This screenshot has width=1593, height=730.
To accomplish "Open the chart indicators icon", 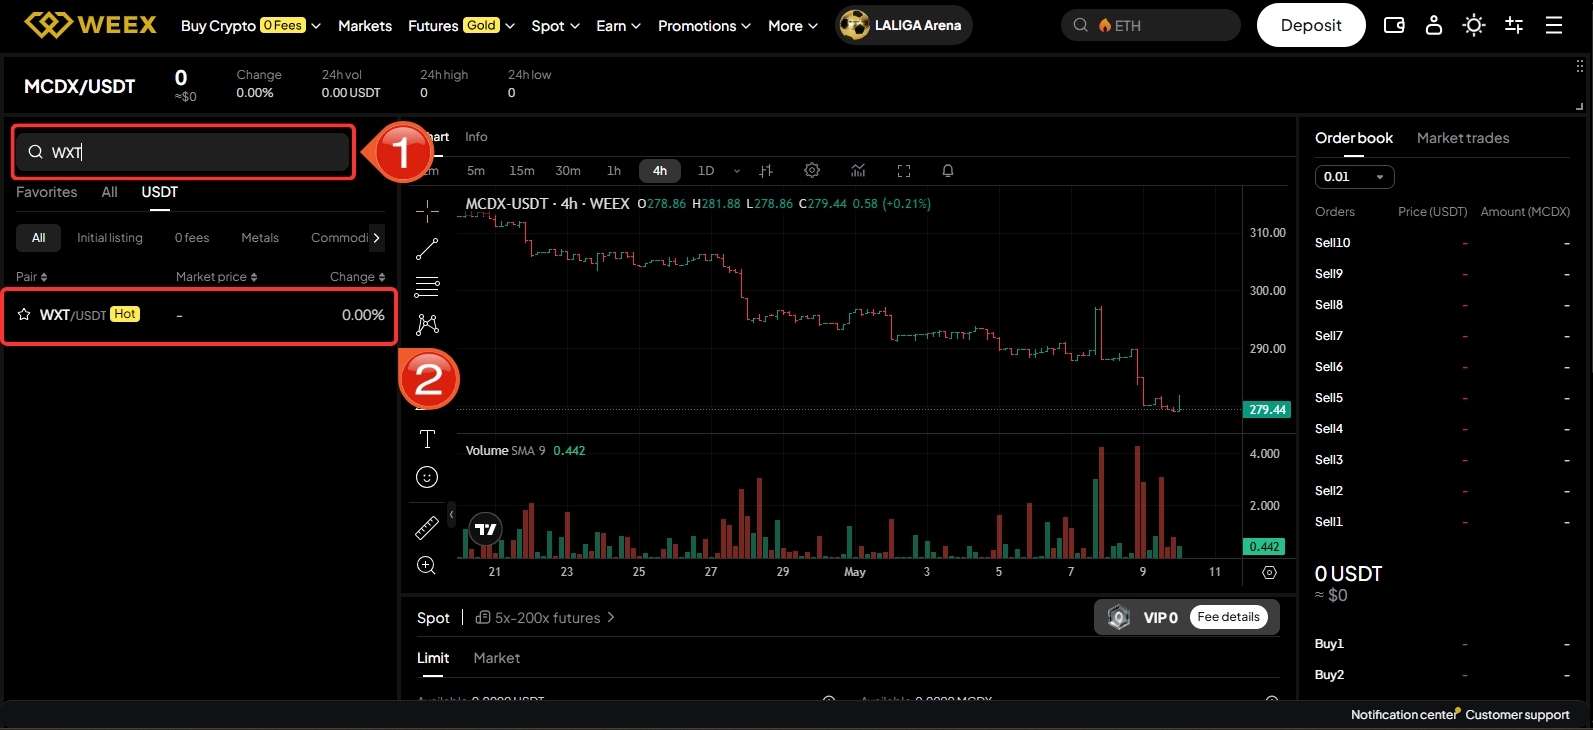I will click(858, 171).
